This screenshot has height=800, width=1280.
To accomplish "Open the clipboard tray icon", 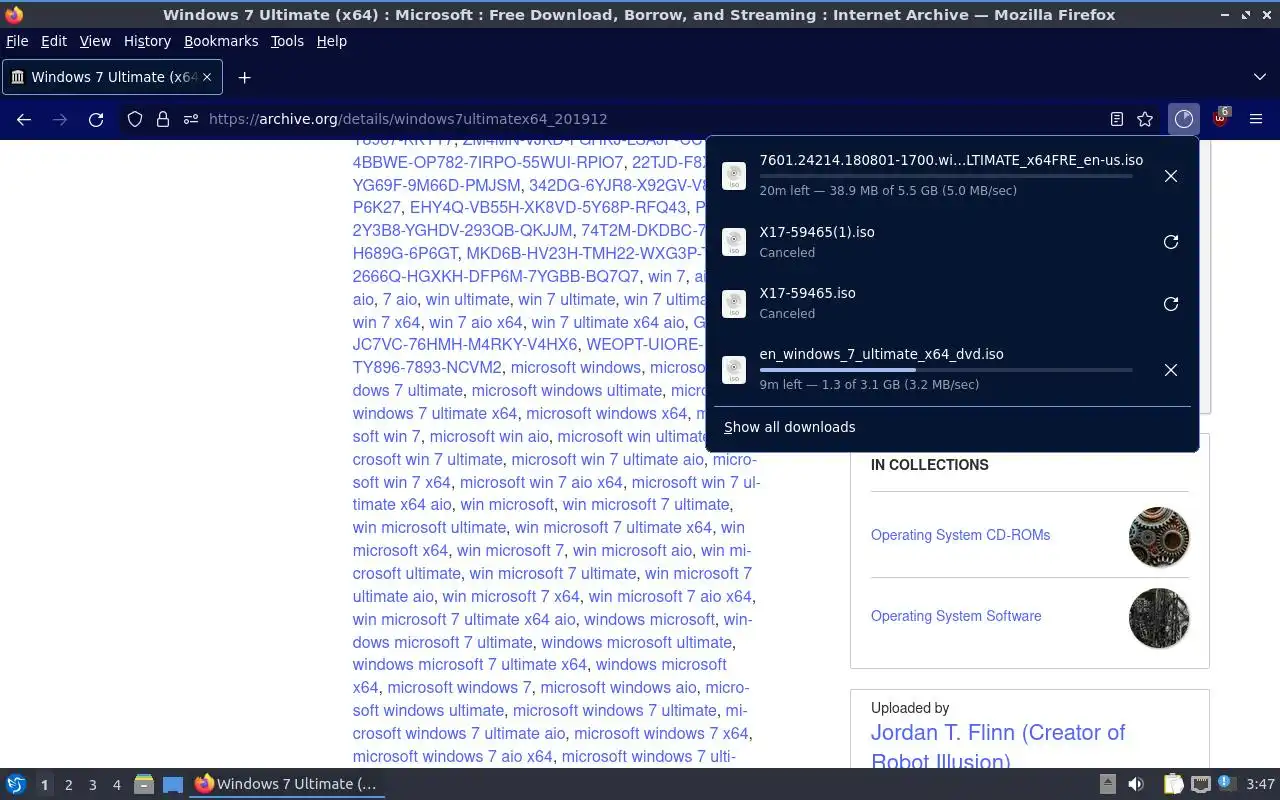I will tap(1173, 784).
